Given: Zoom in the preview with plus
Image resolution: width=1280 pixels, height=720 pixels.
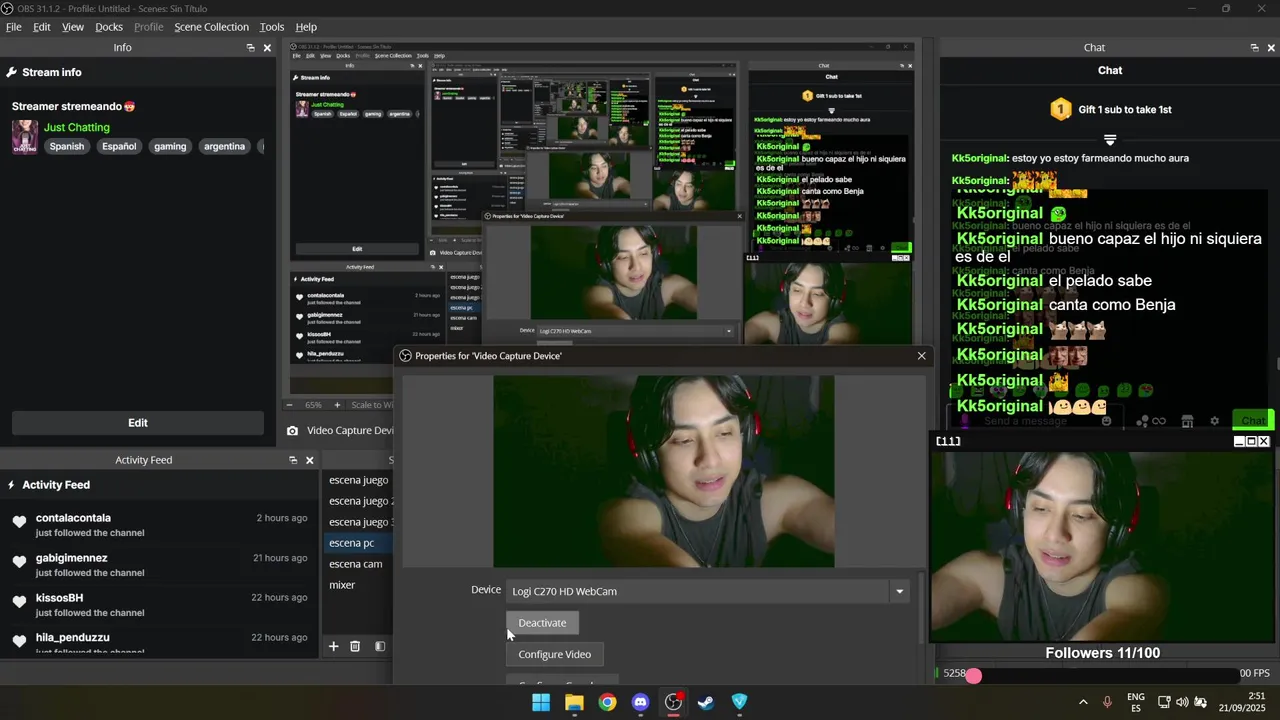Looking at the screenshot, I should (x=337, y=405).
